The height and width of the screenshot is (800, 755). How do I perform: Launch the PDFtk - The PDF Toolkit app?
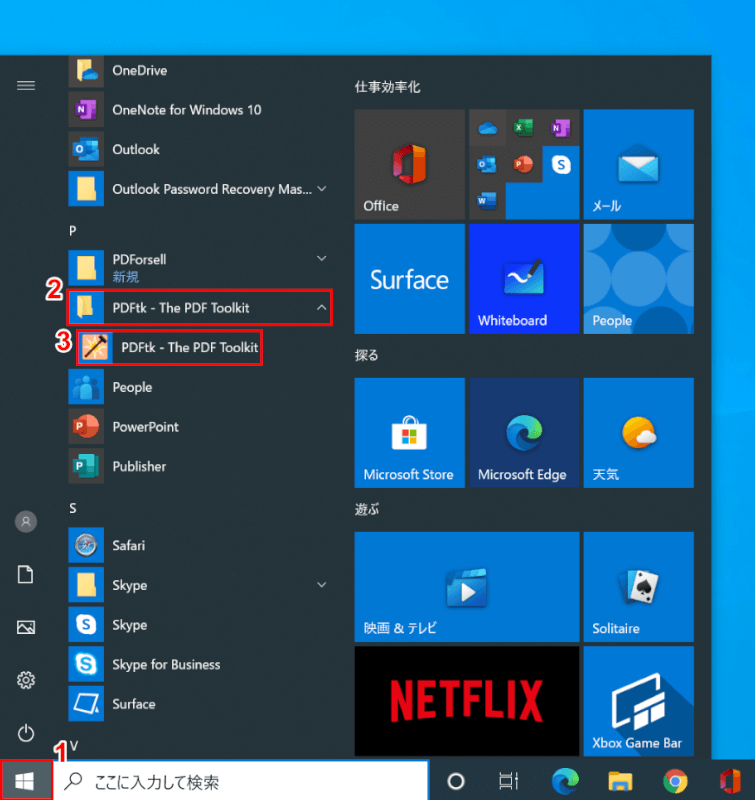click(169, 347)
